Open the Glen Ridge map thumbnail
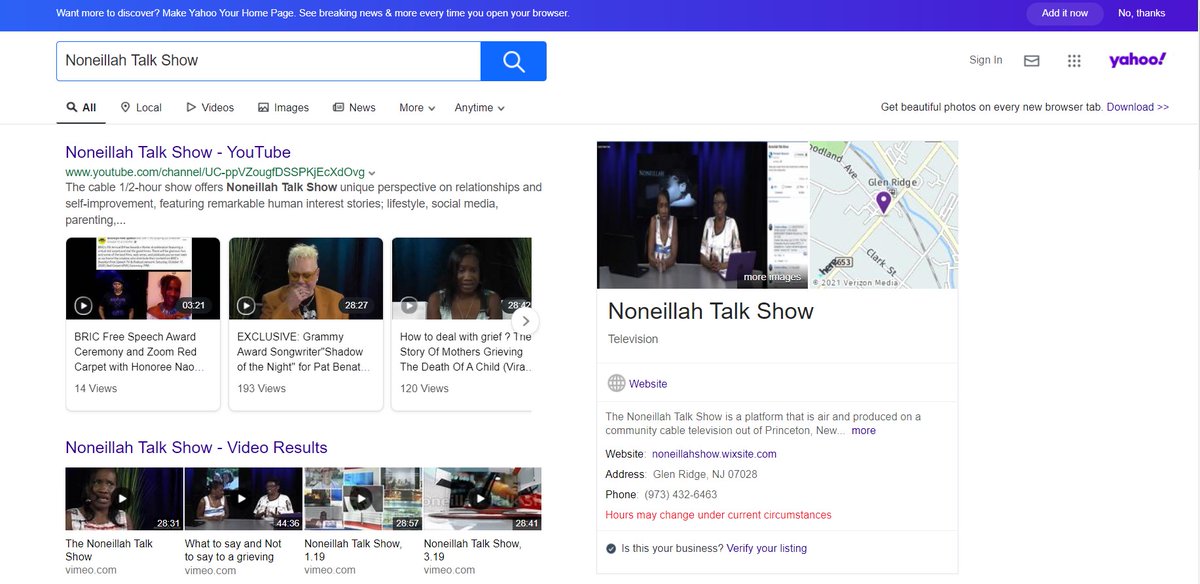 [x=883, y=215]
